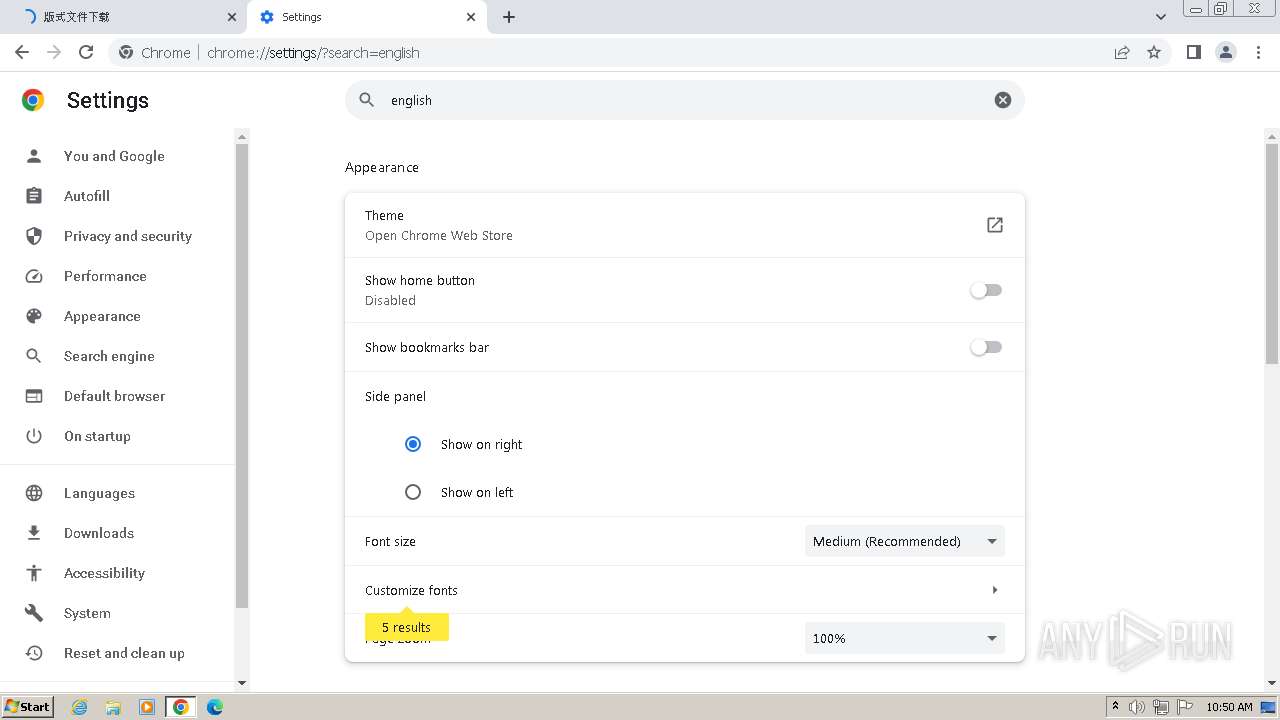The height and width of the screenshot is (720, 1280).
Task: Open the Font size dropdown
Action: tap(904, 541)
